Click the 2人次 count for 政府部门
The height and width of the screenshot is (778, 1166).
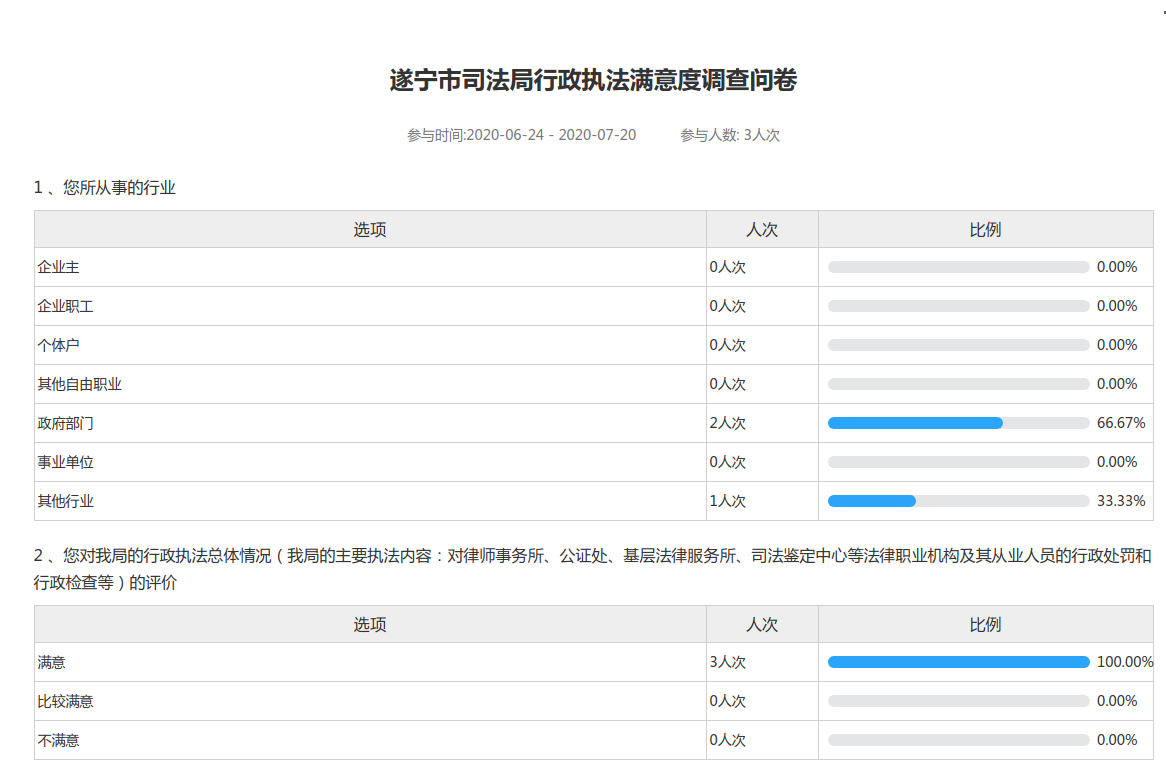(x=728, y=423)
